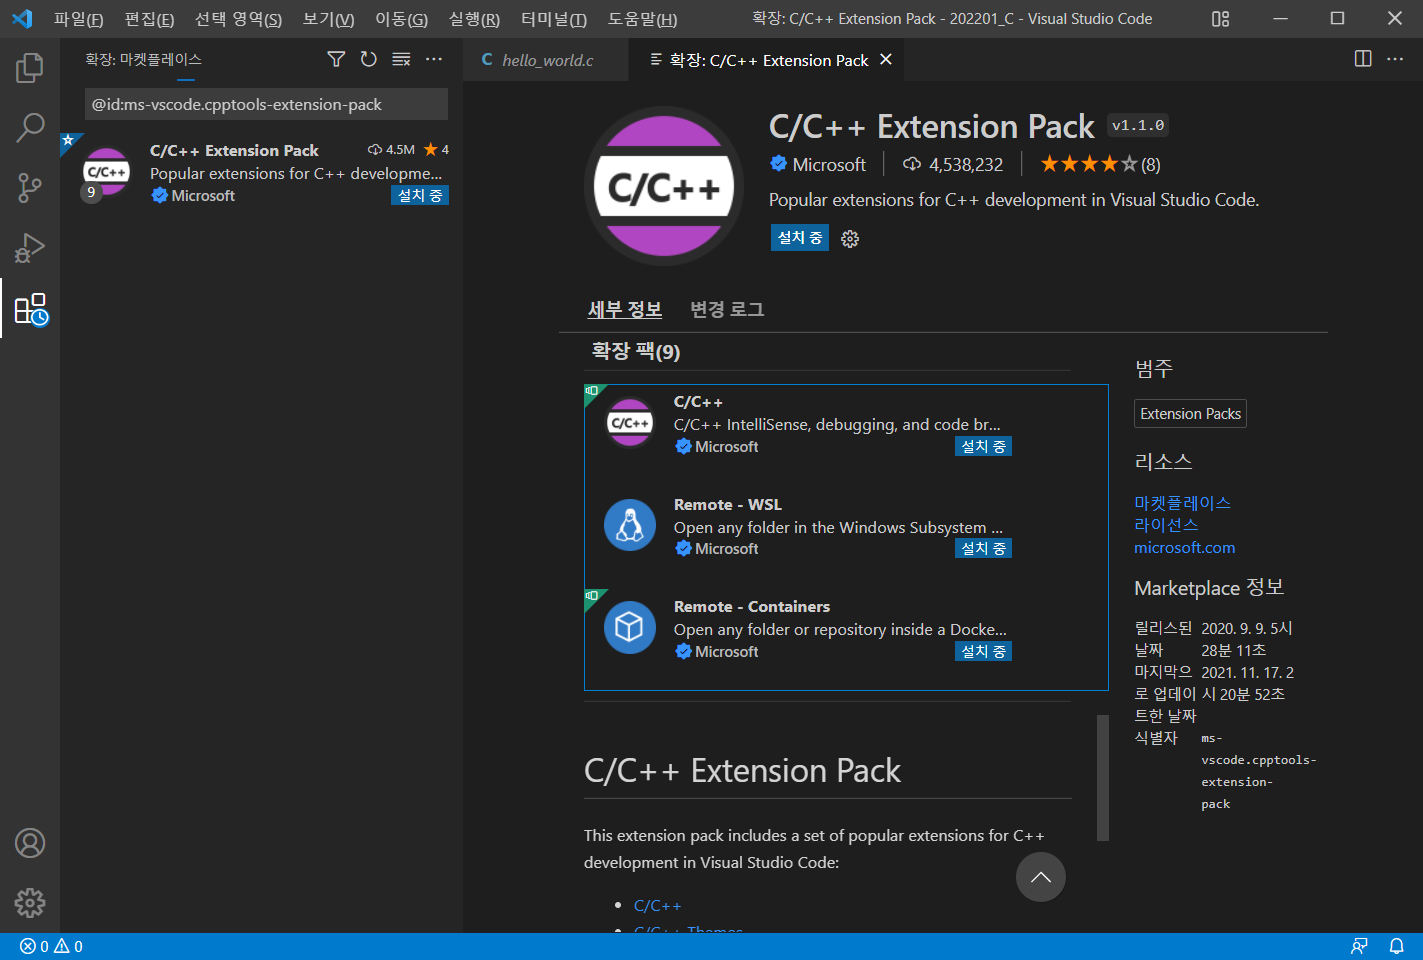The width and height of the screenshot is (1423, 960).
Task: Click the C/C++ link in readme list
Action: click(657, 905)
